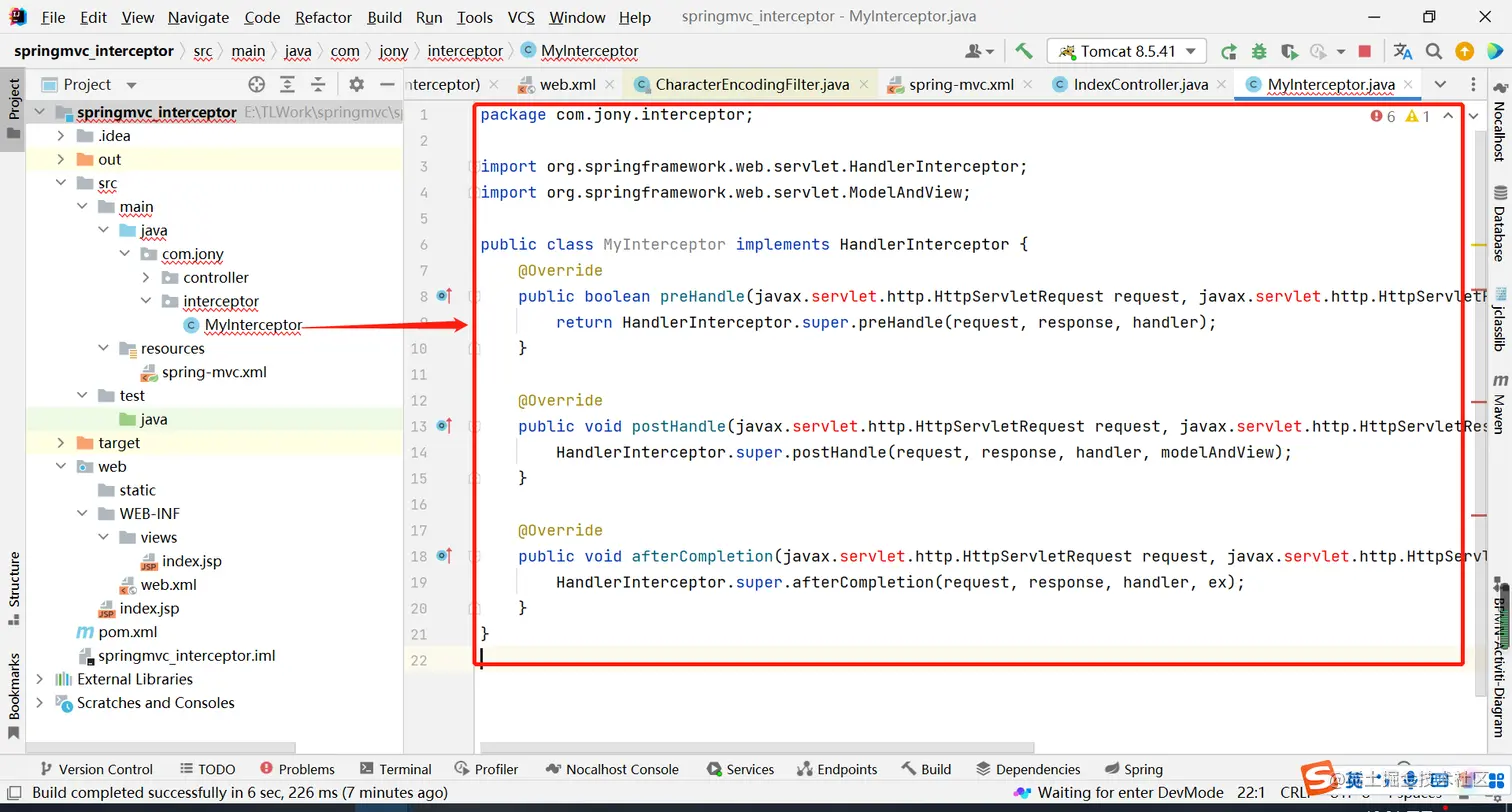Click the implements gutter icon on line 13
The width and height of the screenshot is (1512, 812).
(x=444, y=426)
